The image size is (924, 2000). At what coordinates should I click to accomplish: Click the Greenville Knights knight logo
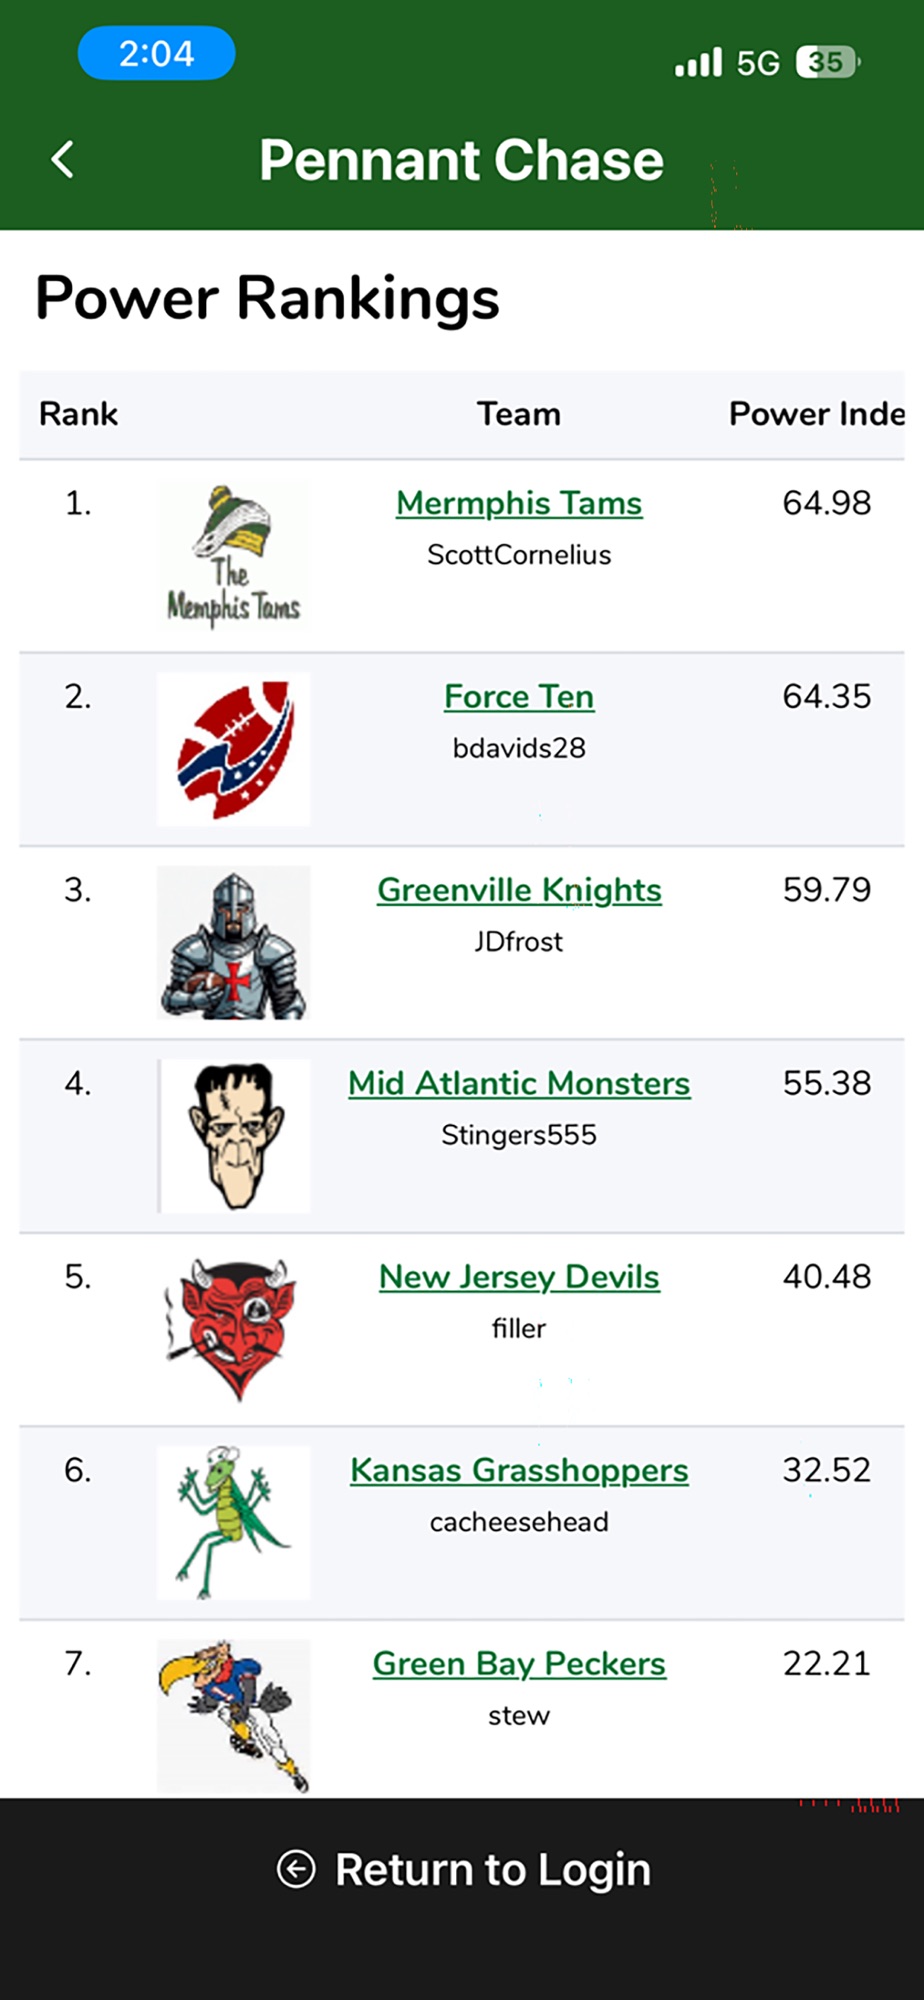(x=234, y=943)
